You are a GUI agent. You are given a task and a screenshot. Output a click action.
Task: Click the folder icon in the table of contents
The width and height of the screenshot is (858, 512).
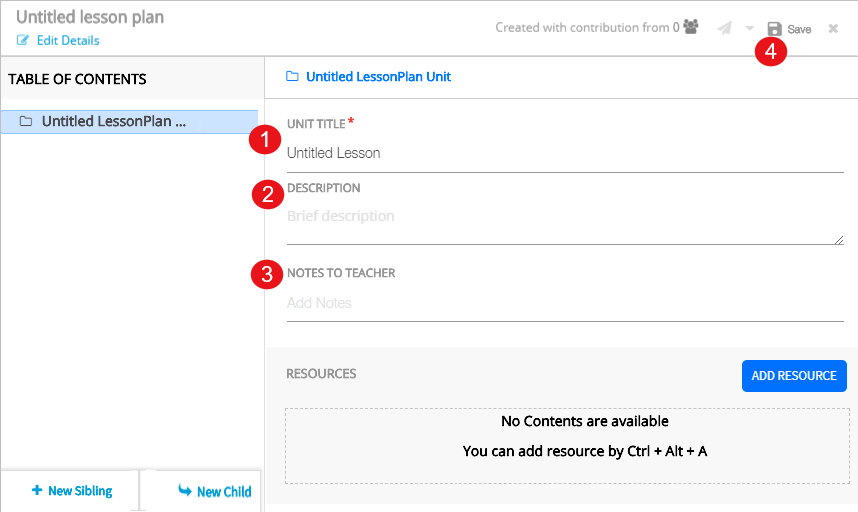(x=26, y=122)
